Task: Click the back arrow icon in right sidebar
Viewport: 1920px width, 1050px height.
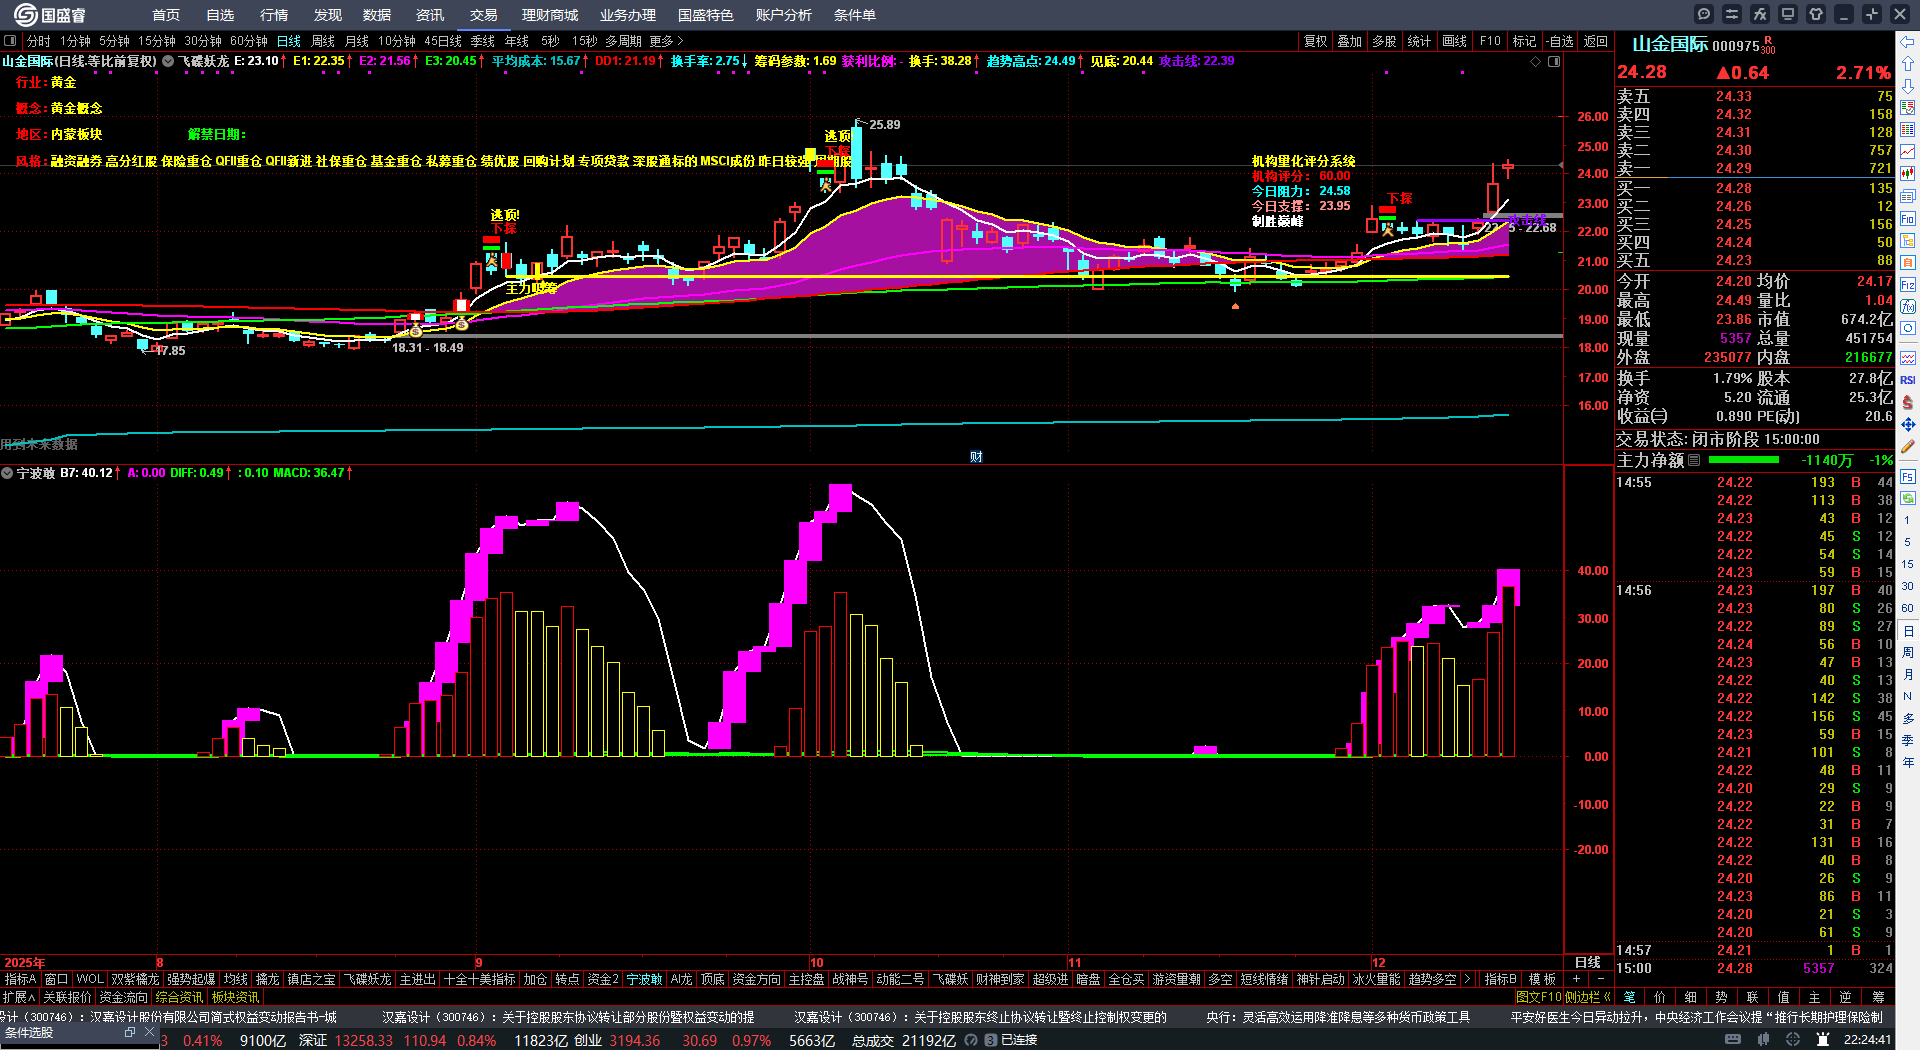Action: pyautogui.click(x=1908, y=42)
